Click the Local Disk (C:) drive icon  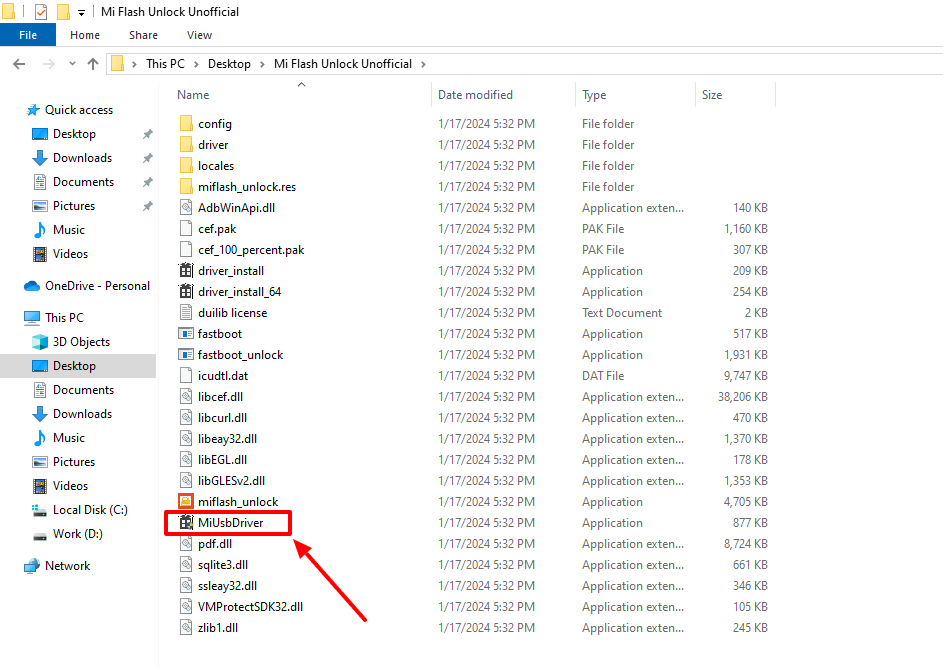tap(40, 510)
